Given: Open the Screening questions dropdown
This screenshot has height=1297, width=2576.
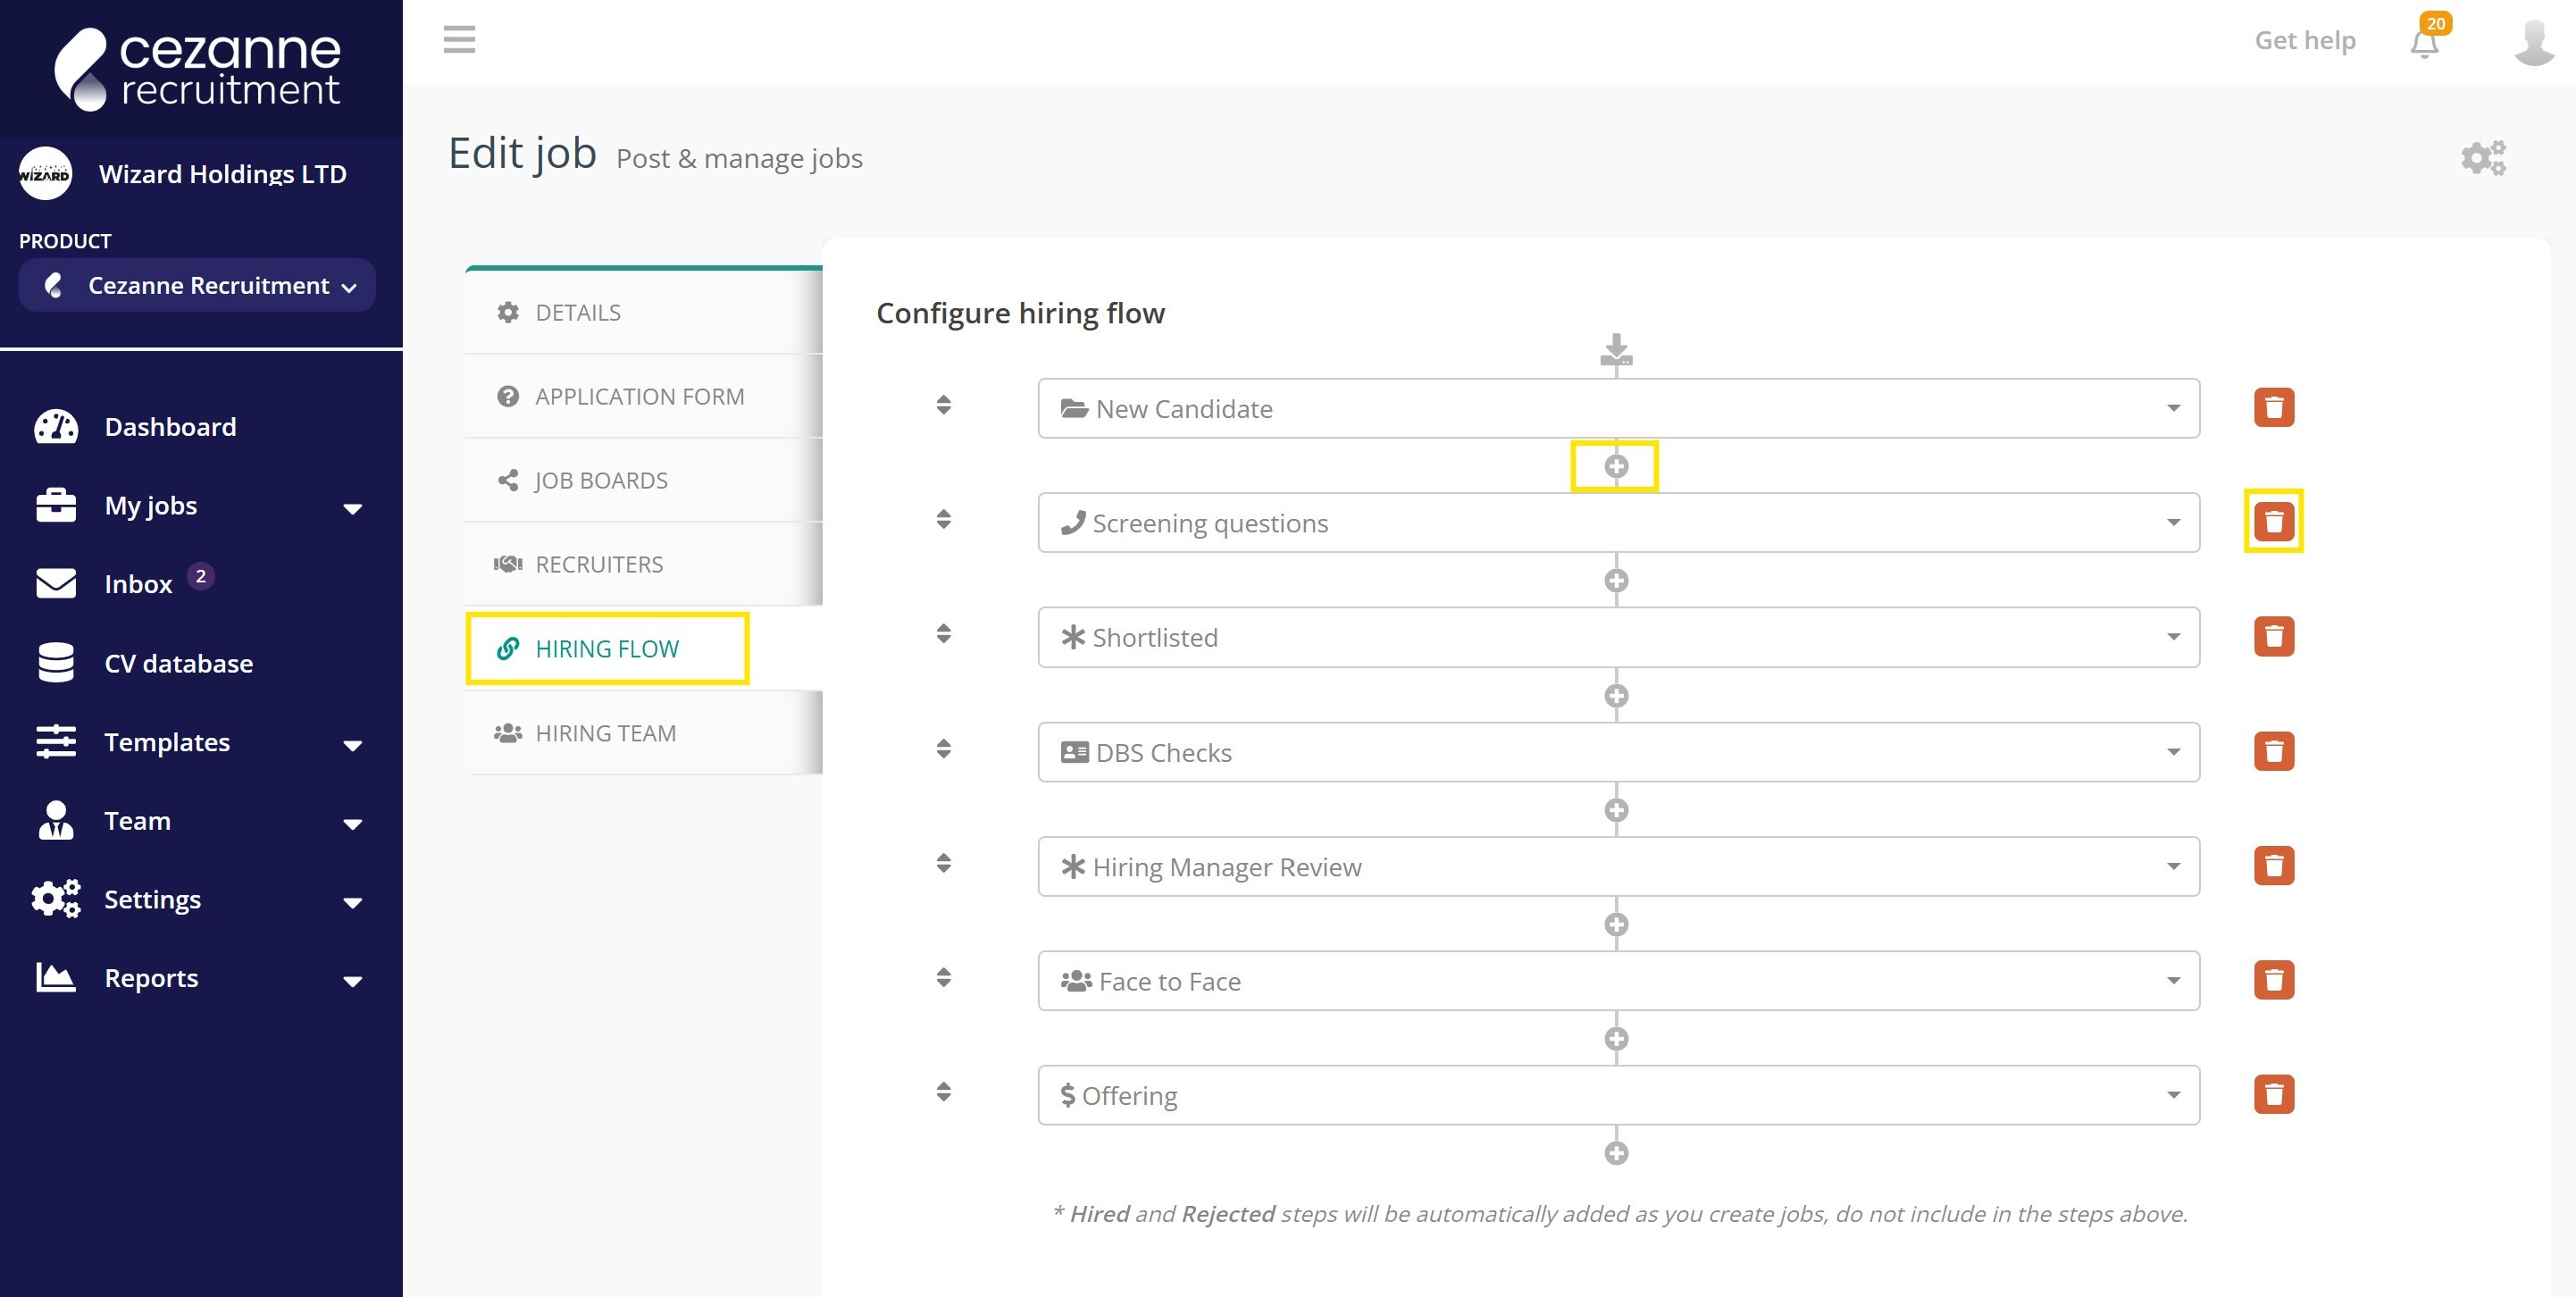Looking at the screenshot, I should (1618, 522).
